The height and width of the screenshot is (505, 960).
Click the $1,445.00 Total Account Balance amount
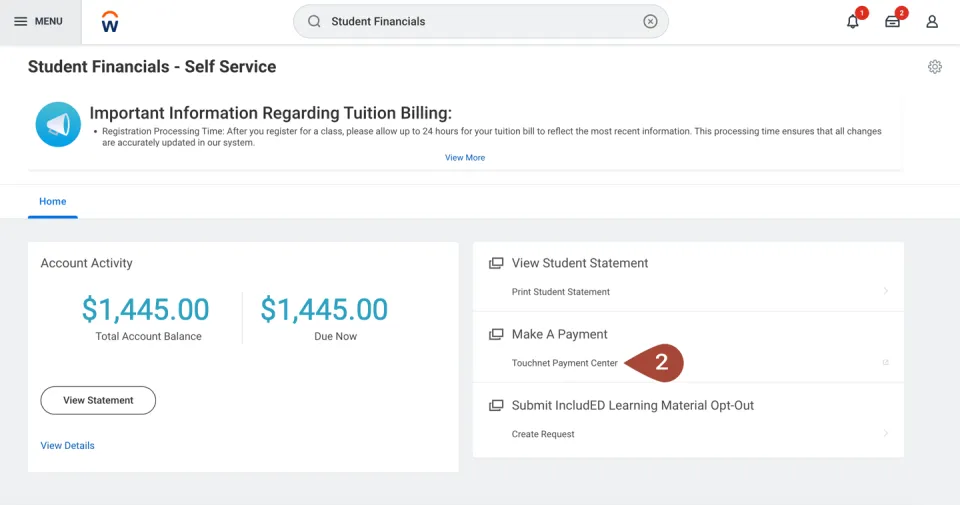click(x=146, y=309)
